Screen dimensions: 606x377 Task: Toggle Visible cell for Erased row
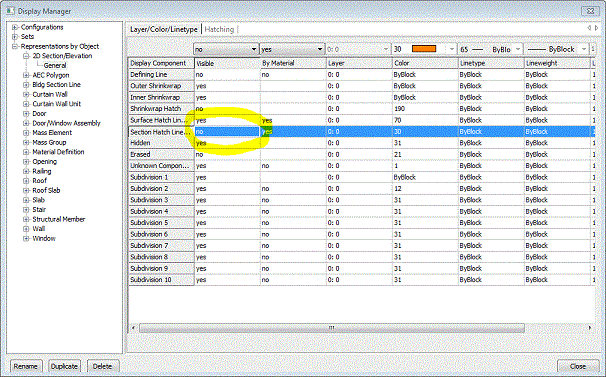(x=227, y=154)
